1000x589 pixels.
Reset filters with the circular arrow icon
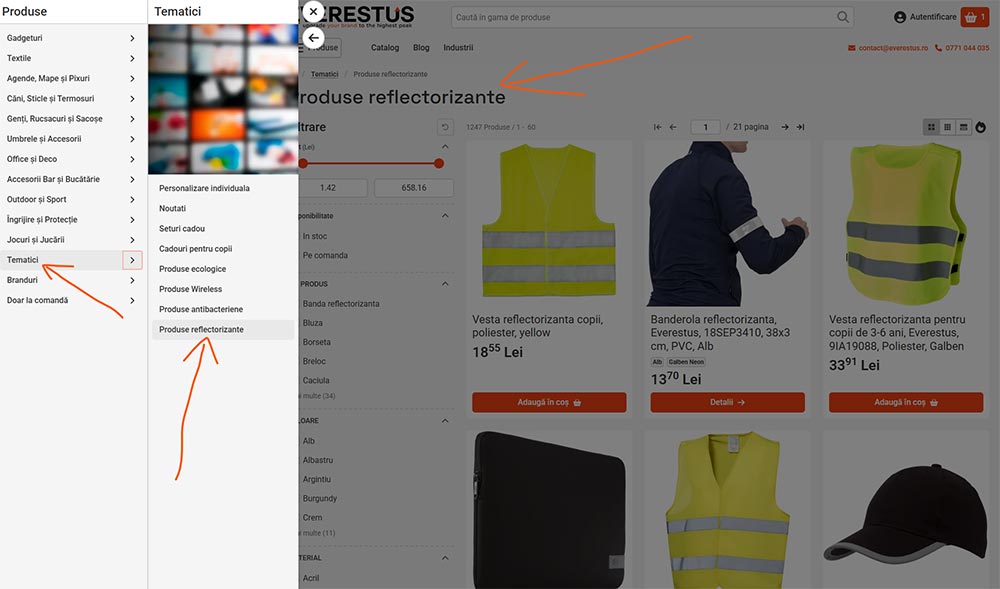pyautogui.click(x=445, y=126)
